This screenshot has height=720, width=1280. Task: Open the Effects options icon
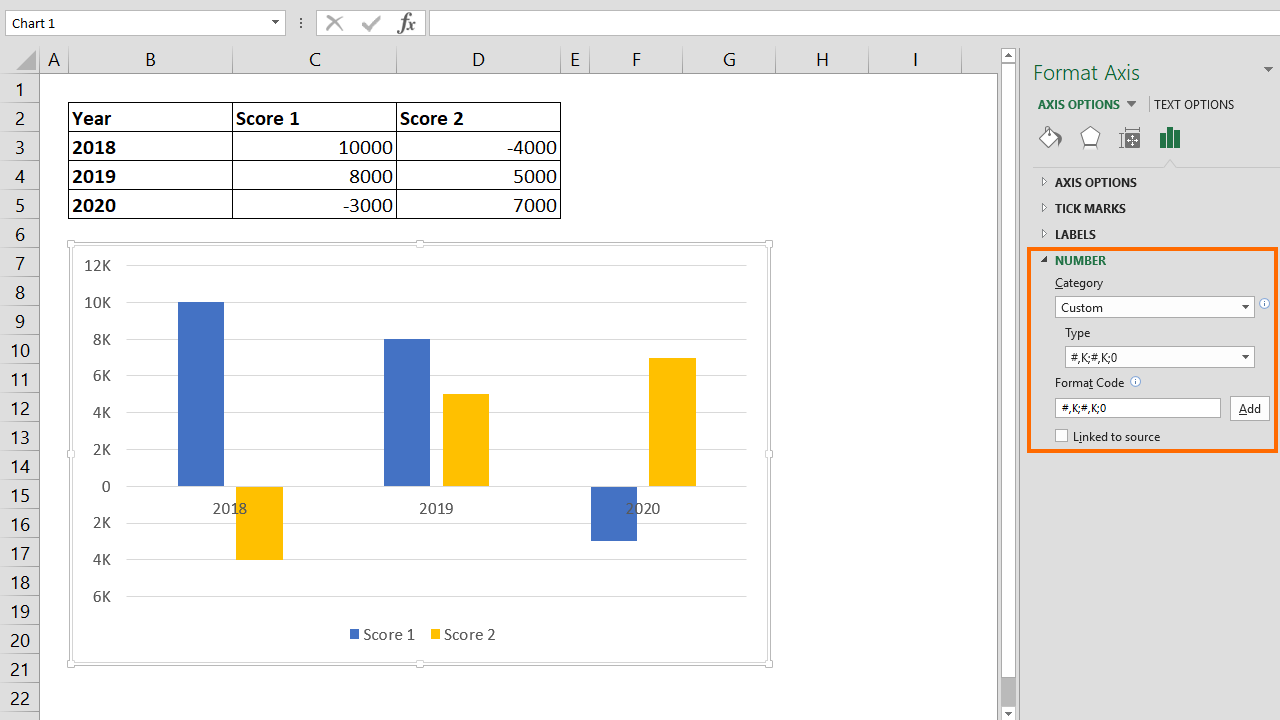(1089, 138)
